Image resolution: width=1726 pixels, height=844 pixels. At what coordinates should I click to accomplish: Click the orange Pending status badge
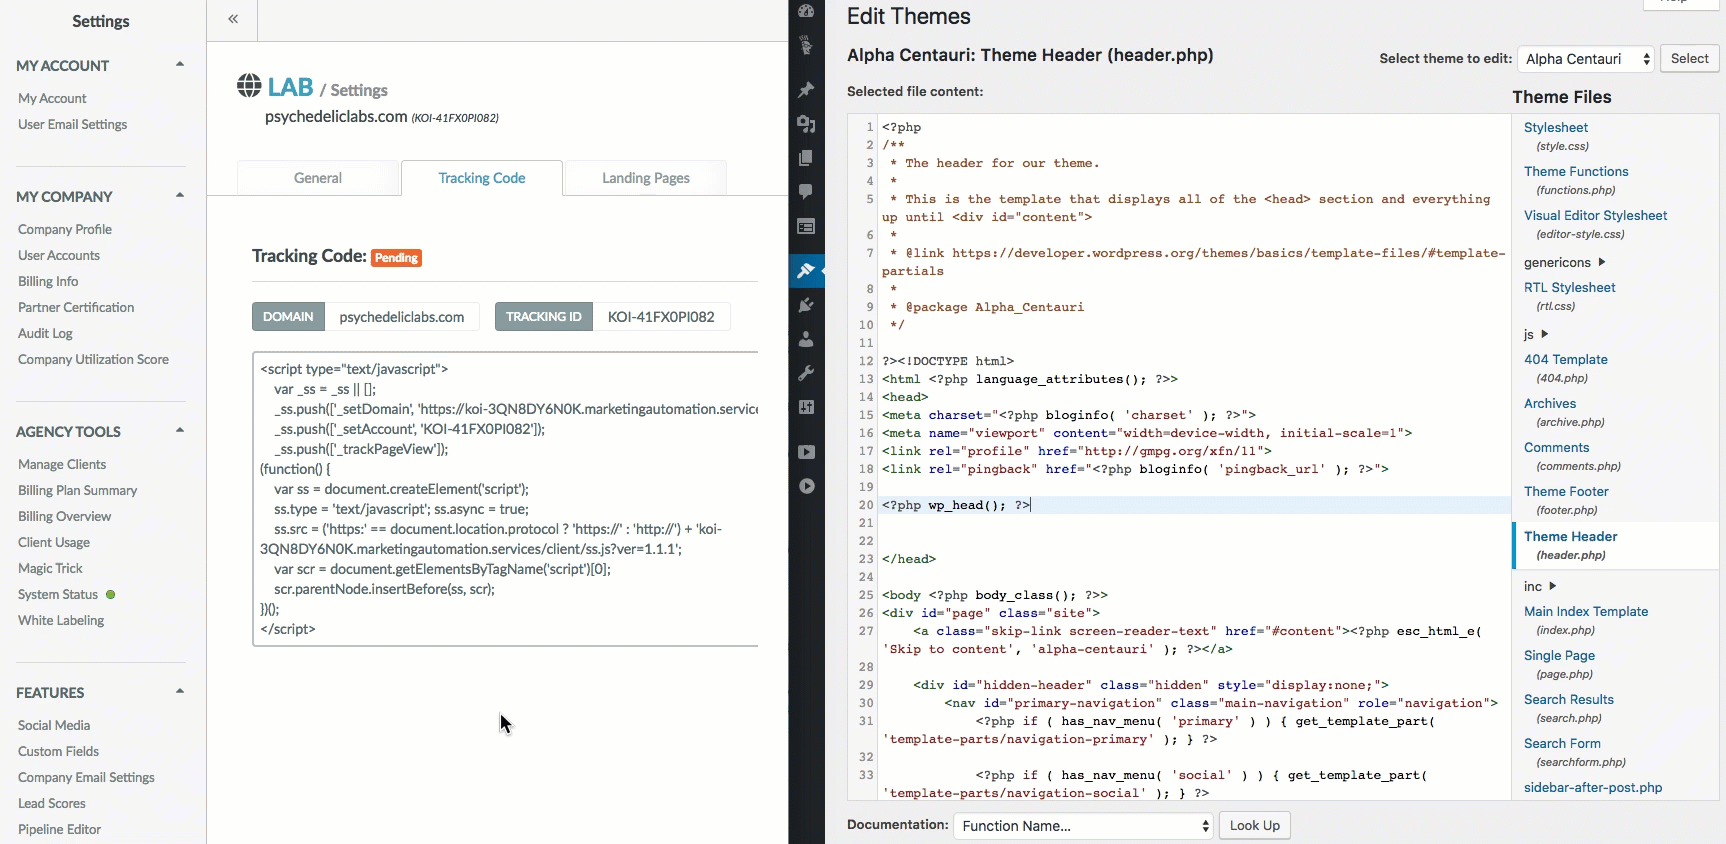(x=396, y=258)
